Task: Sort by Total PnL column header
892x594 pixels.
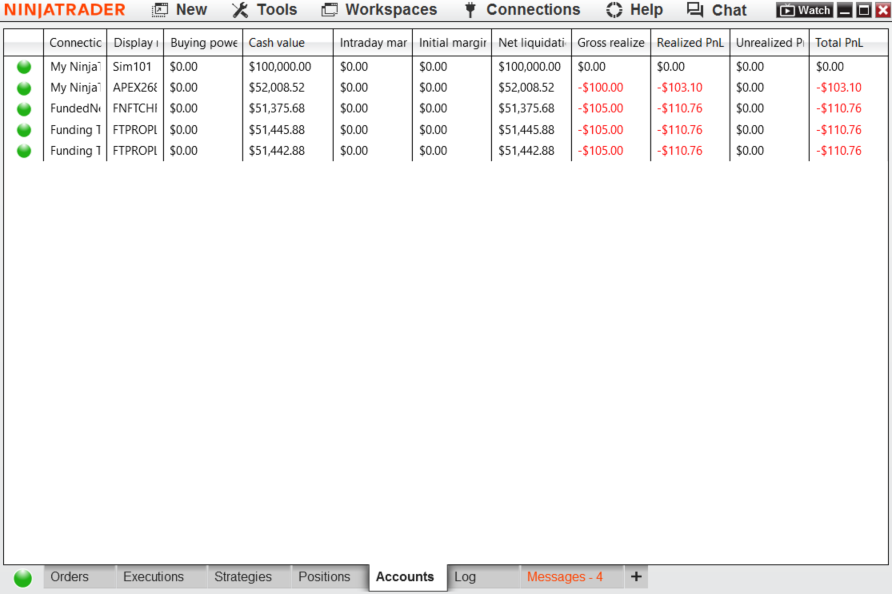Action: (x=848, y=43)
